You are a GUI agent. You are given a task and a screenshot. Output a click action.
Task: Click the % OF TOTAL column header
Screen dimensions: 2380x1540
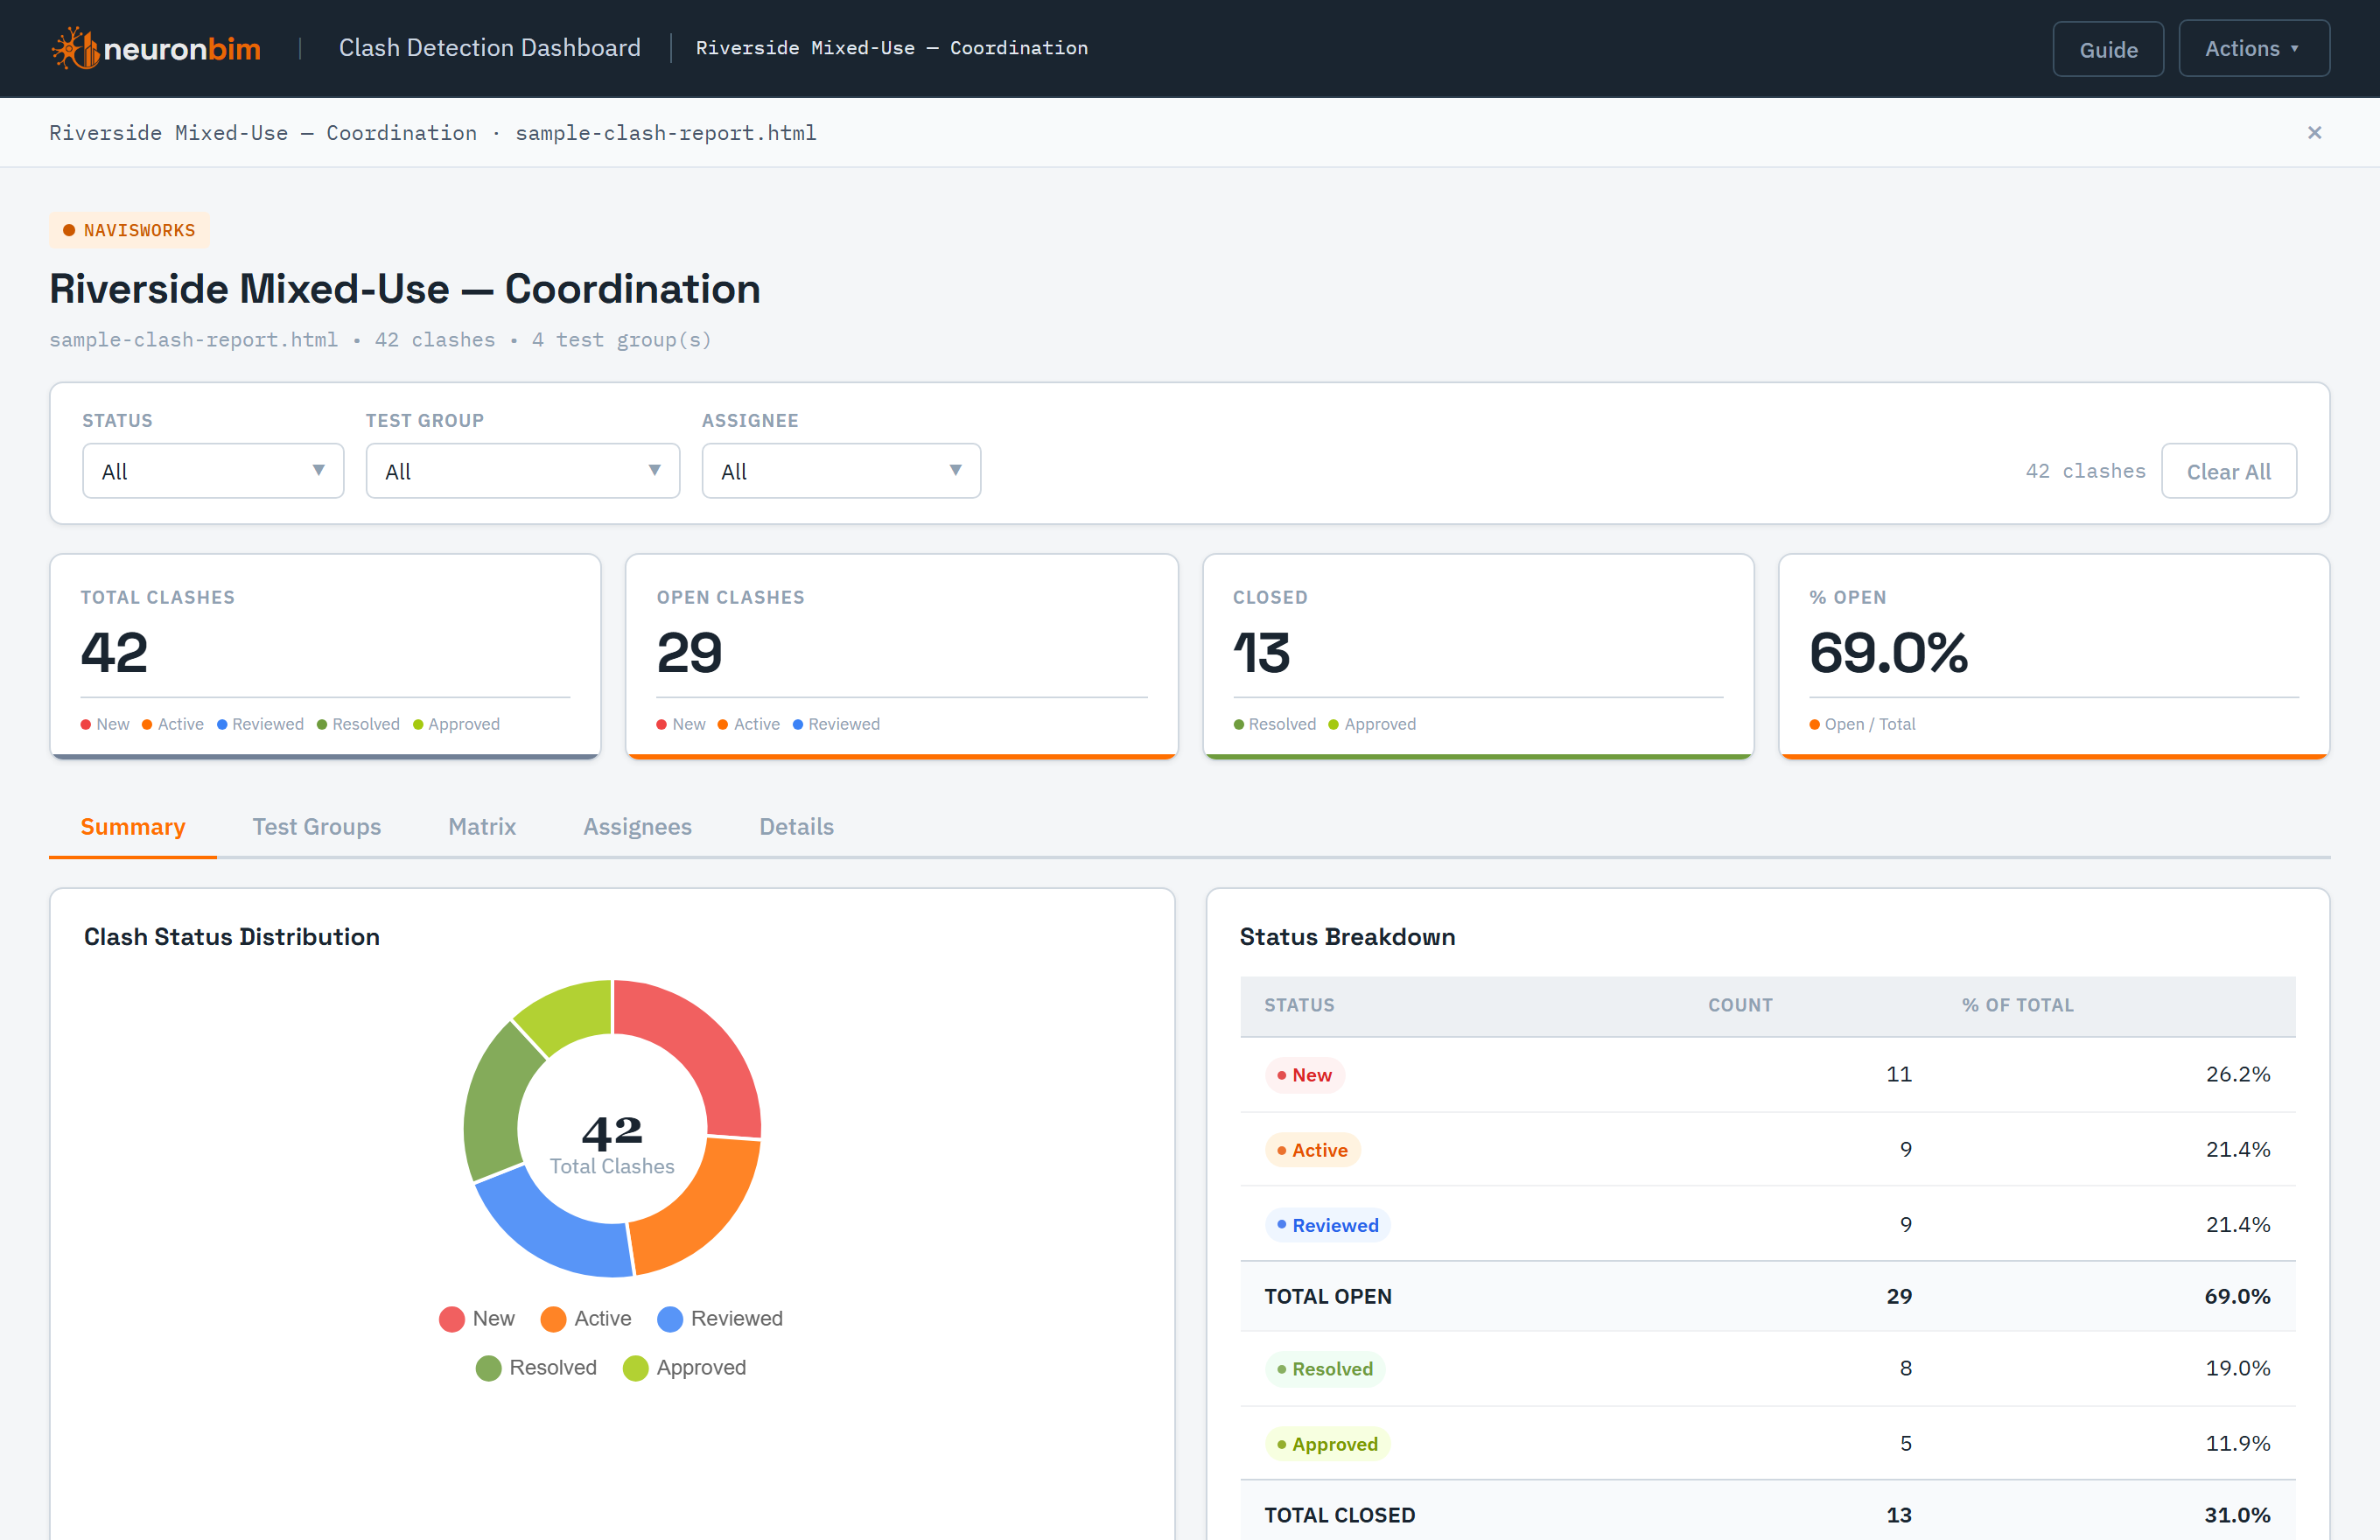[x=2017, y=1005]
